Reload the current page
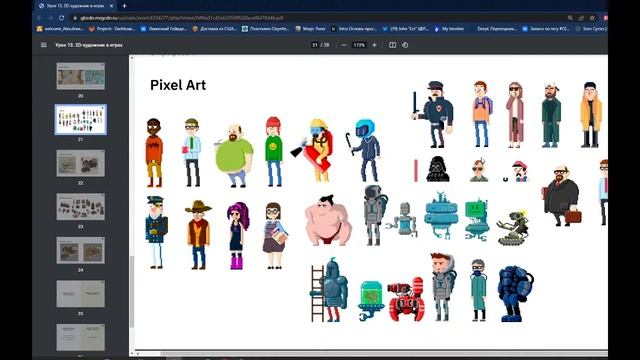 click(x=61, y=18)
